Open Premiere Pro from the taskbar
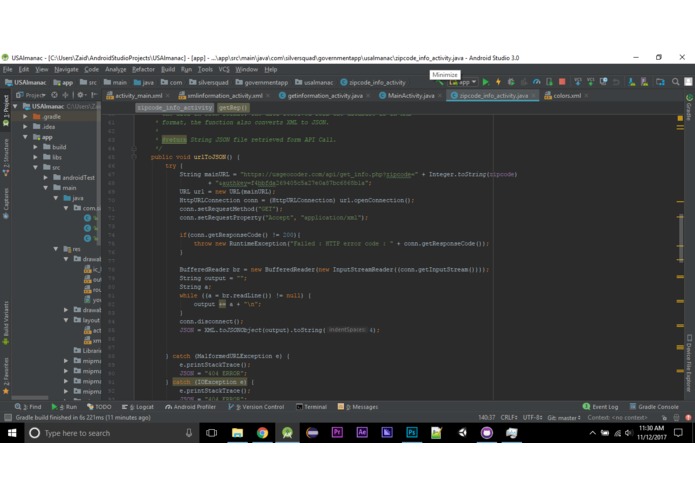Screen dimensions: 695x494 tap(337, 433)
